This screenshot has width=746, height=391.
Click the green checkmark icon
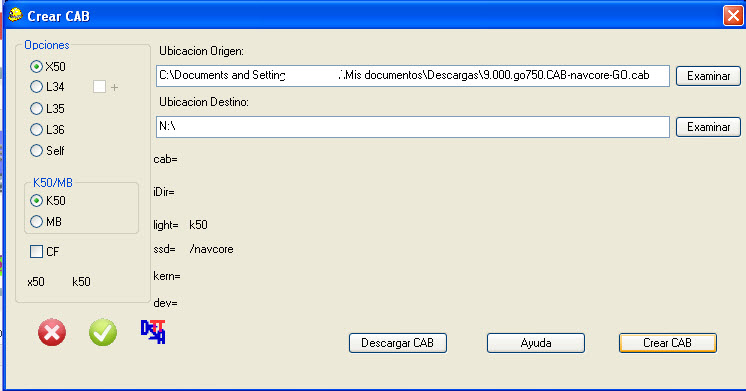pyautogui.click(x=103, y=332)
